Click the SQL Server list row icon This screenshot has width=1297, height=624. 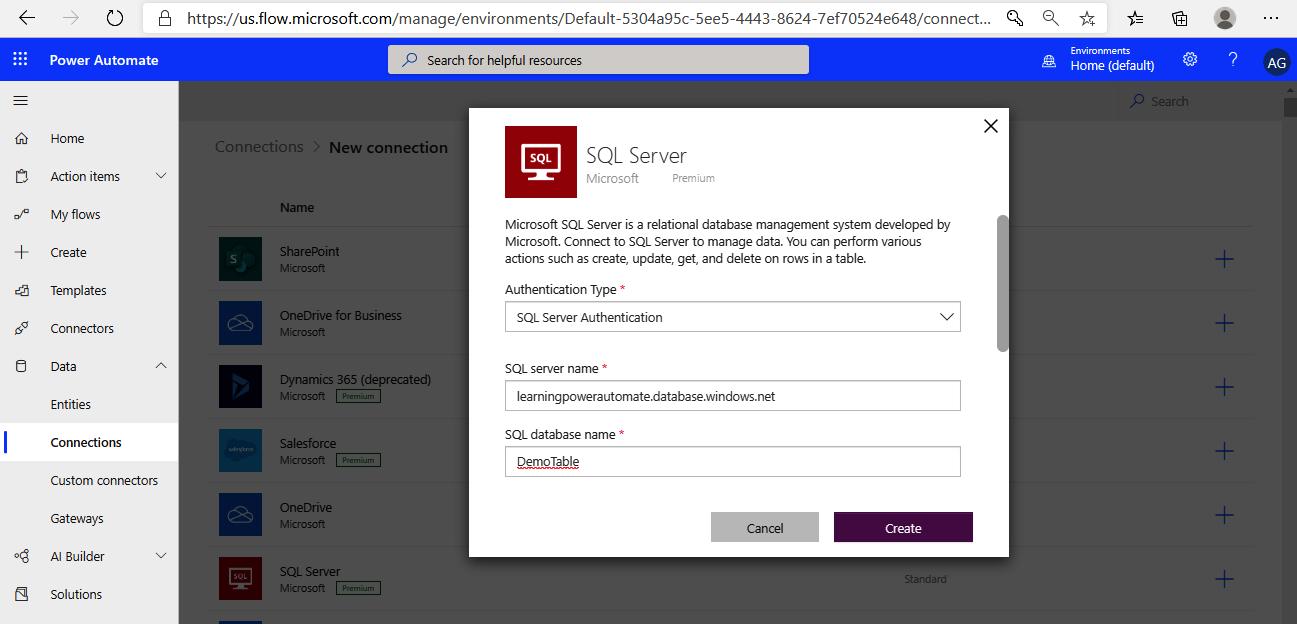pyautogui.click(x=240, y=579)
